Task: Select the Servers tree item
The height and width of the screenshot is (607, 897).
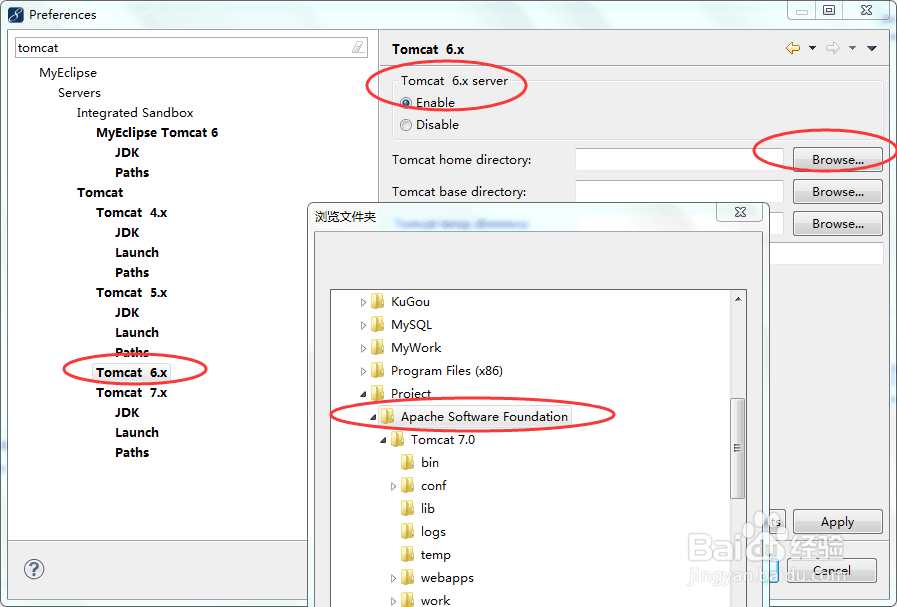Action: (79, 93)
